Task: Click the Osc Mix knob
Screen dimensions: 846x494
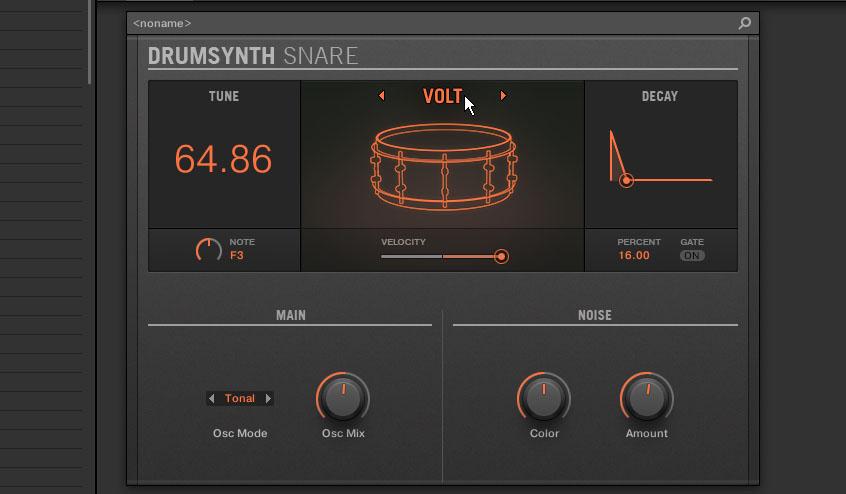Action: [343, 398]
